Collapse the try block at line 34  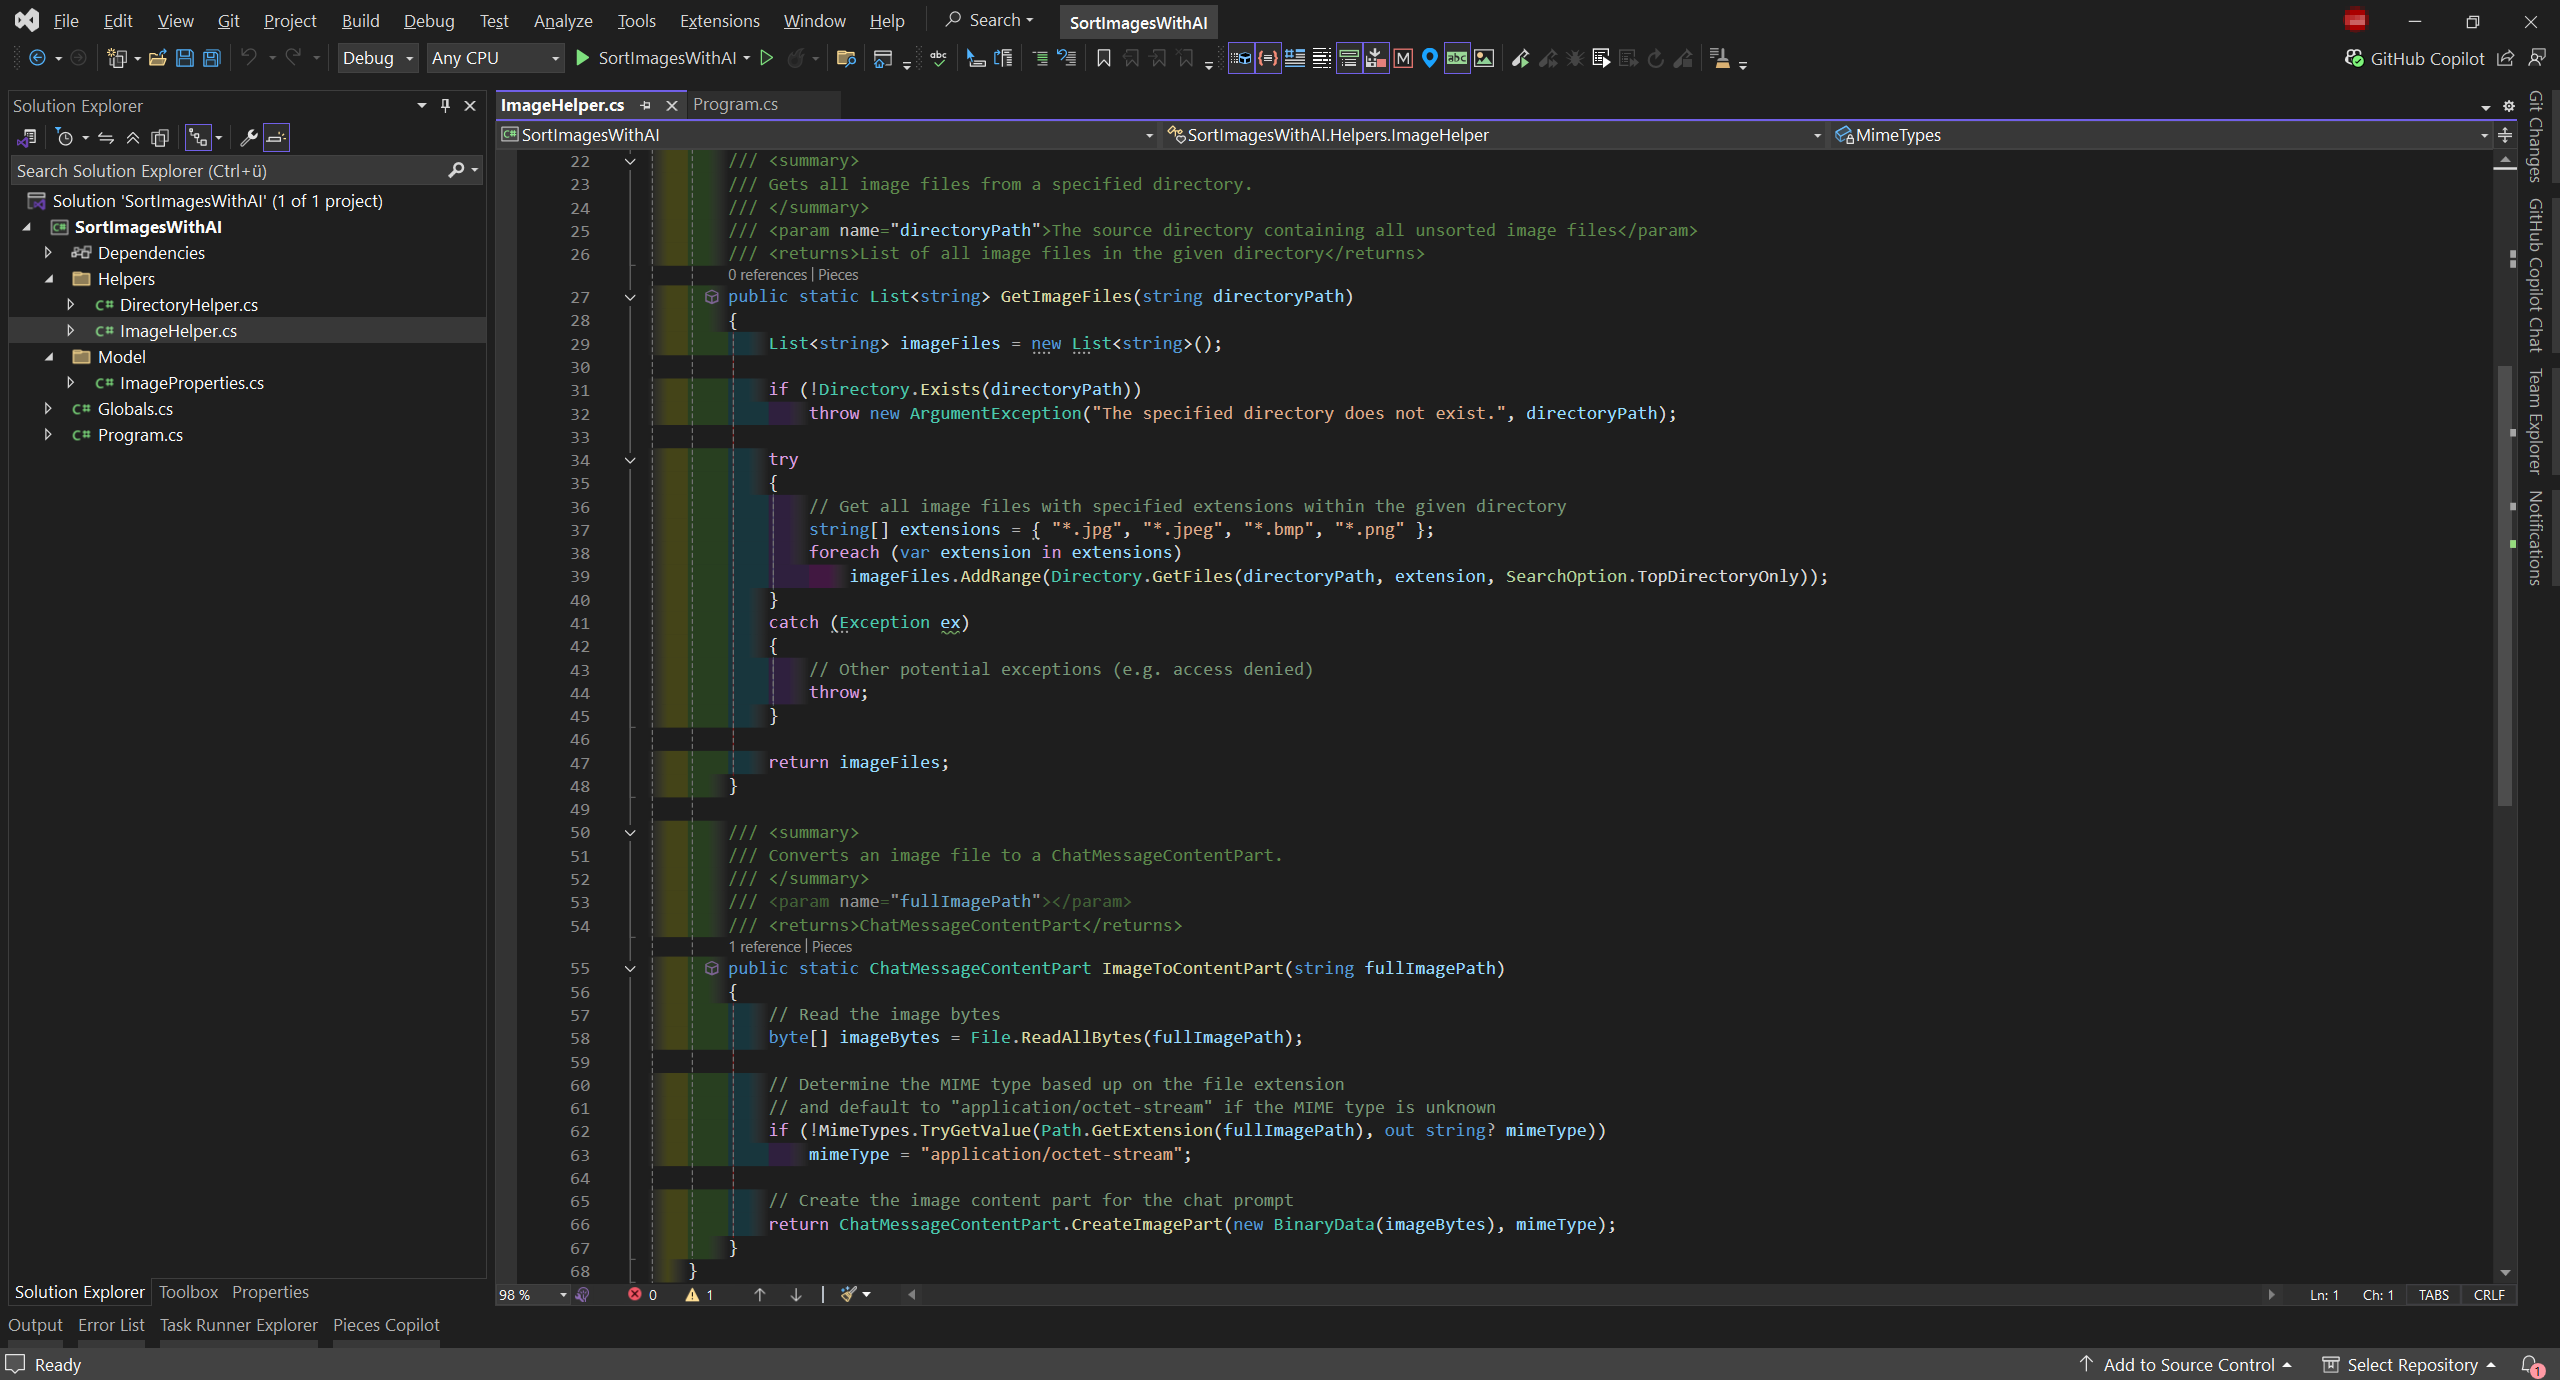click(x=630, y=460)
